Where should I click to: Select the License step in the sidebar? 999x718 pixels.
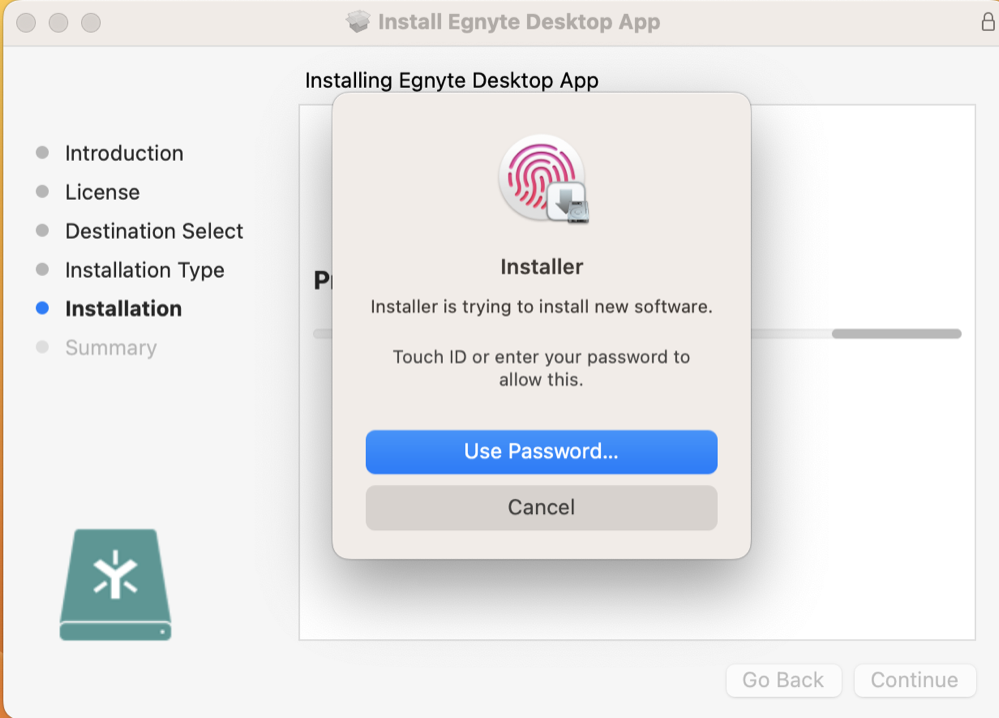click(x=102, y=192)
